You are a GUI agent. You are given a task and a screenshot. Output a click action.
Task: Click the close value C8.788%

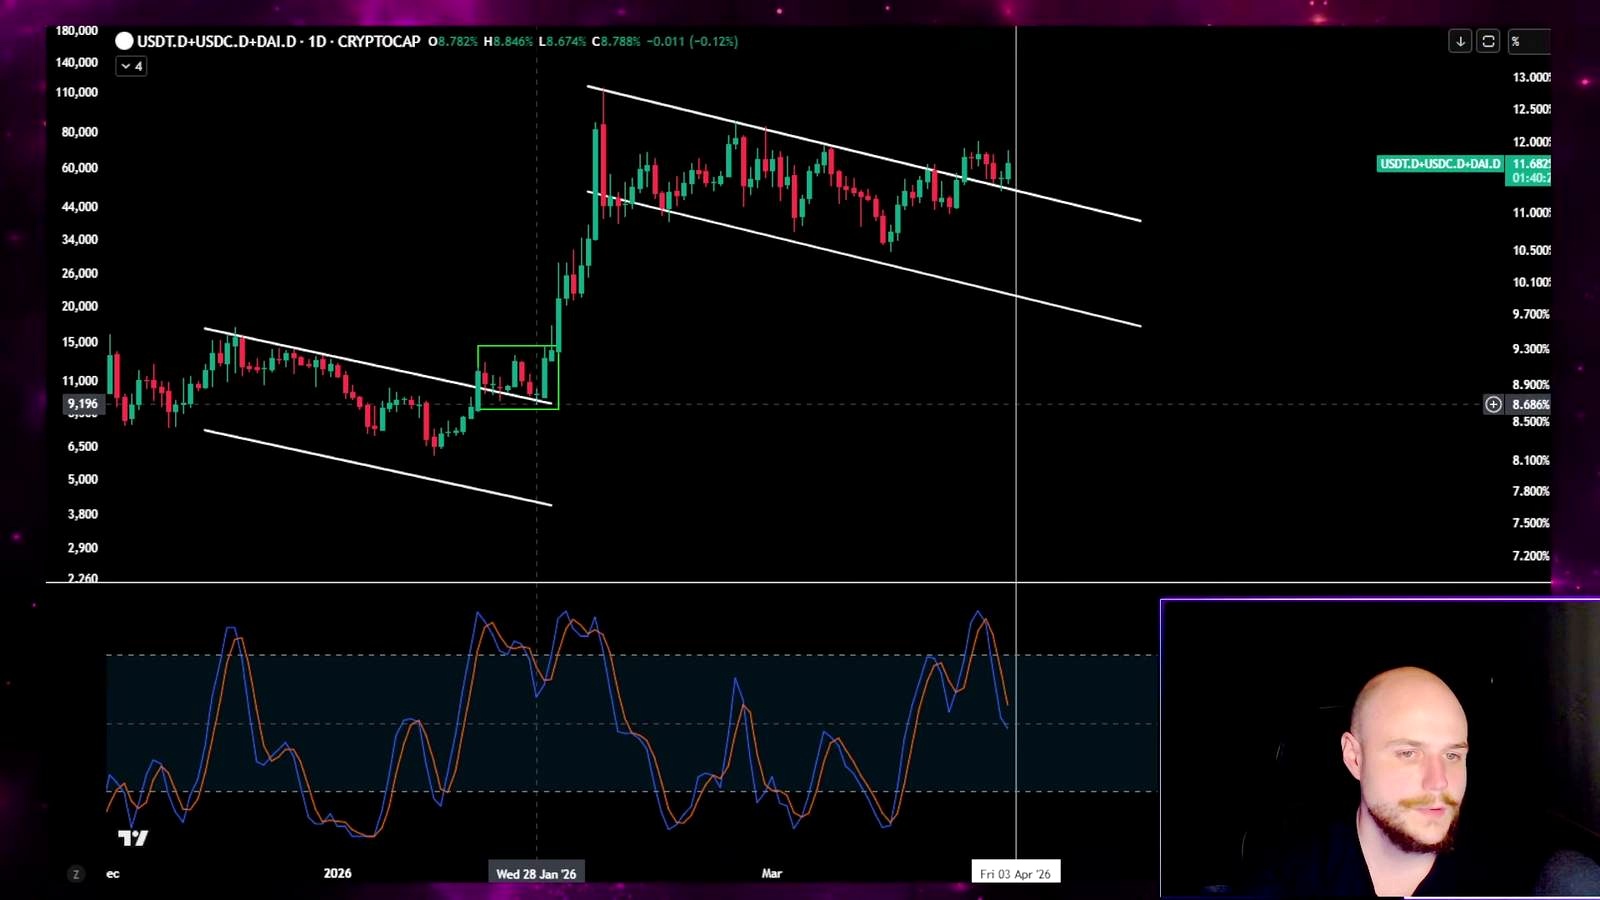tap(616, 41)
